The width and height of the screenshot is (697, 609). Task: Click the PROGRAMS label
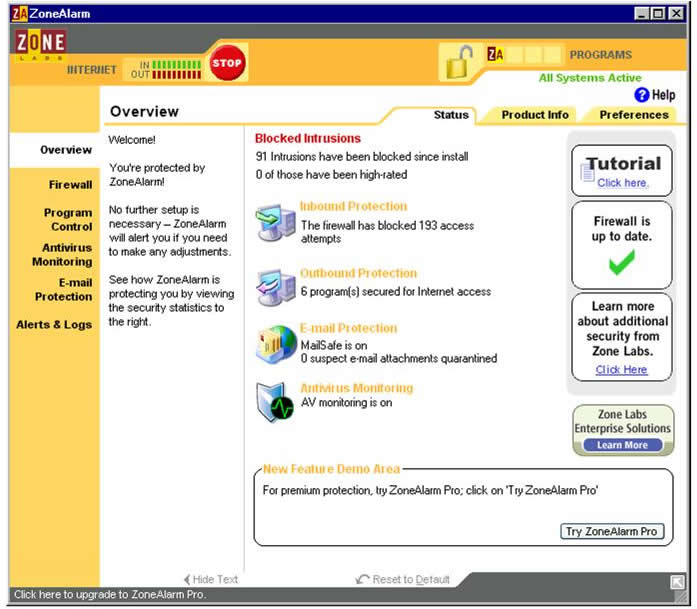(x=601, y=55)
